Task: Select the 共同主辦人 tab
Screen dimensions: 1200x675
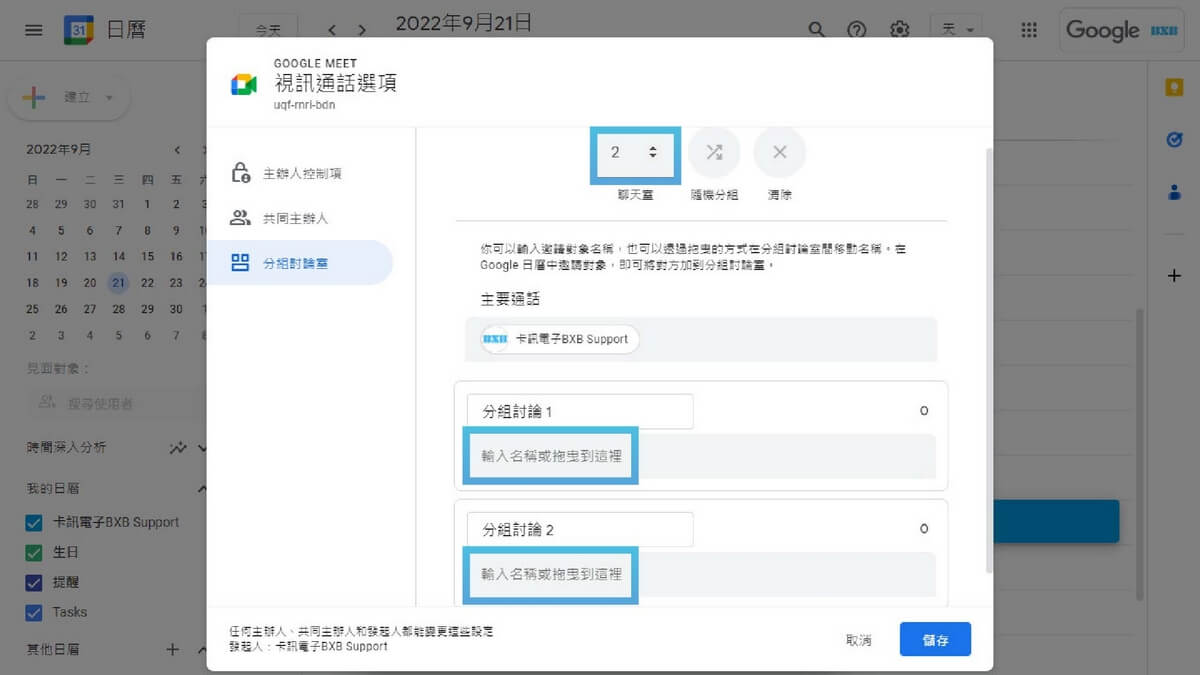Action: point(294,218)
